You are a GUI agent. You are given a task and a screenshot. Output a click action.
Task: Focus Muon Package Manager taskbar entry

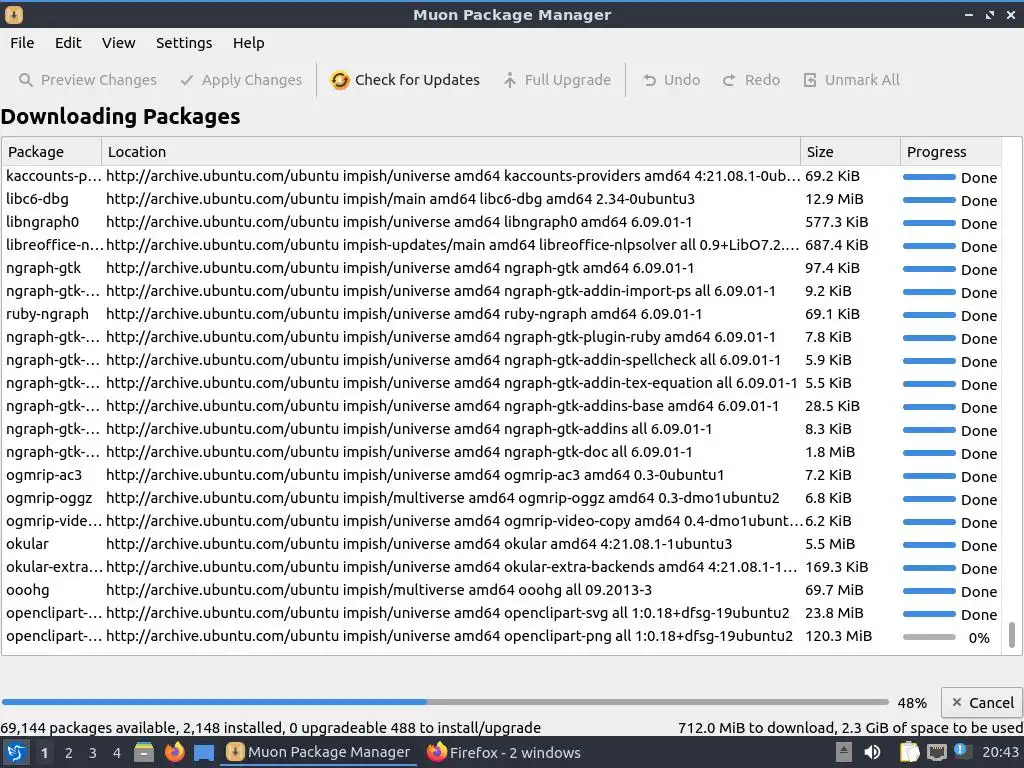tap(319, 752)
